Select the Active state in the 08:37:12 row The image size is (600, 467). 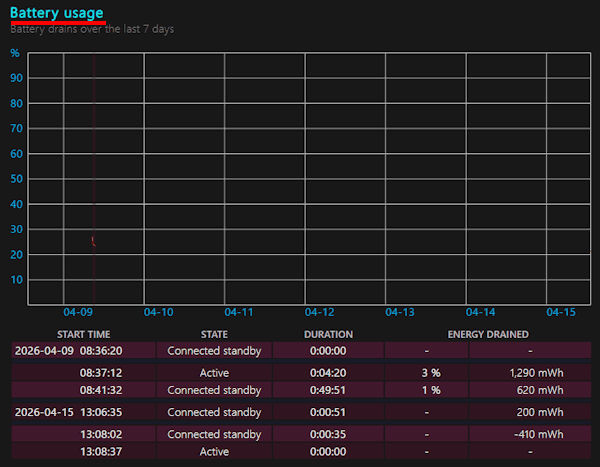coord(214,372)
